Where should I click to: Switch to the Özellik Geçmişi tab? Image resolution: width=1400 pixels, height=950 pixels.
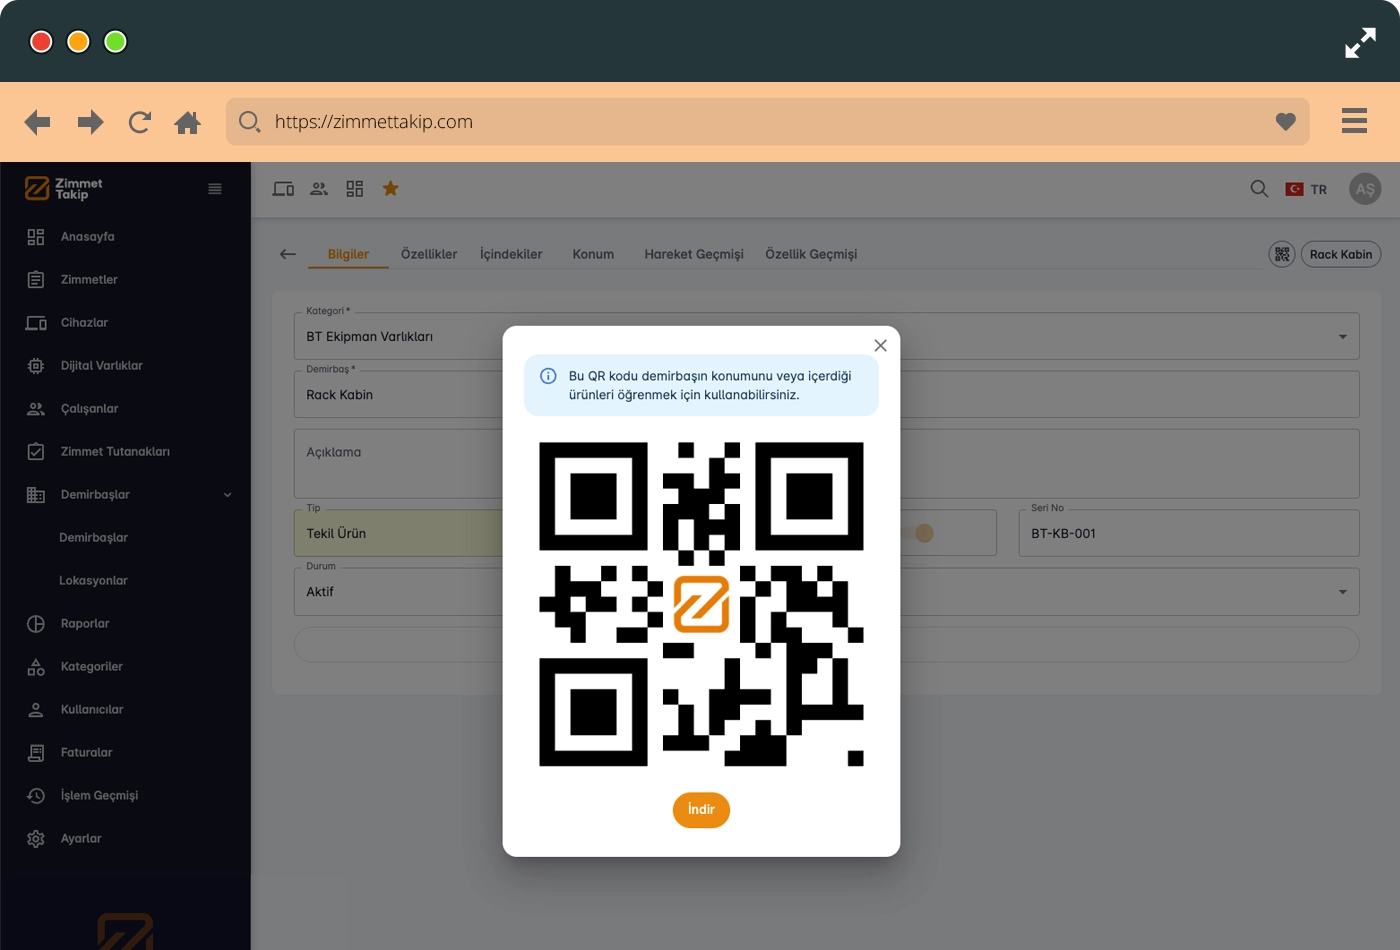(811, 254)
